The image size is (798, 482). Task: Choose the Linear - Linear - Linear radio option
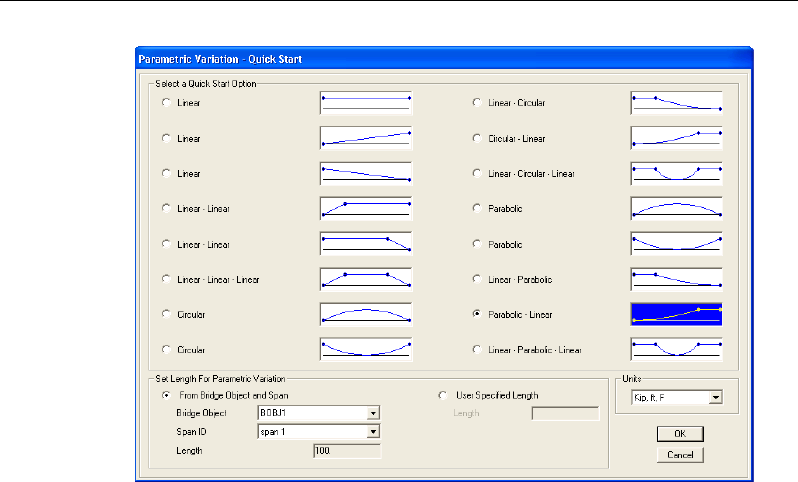[166, 279]
